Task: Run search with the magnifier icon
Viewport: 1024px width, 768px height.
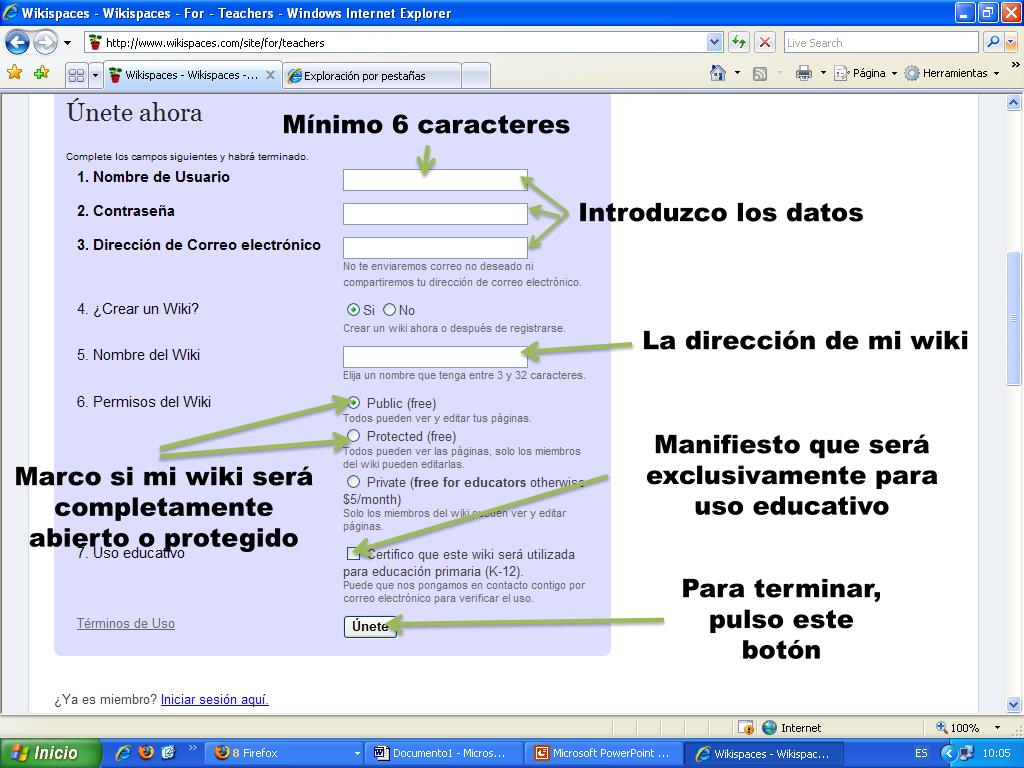Action: pos(993,42)
